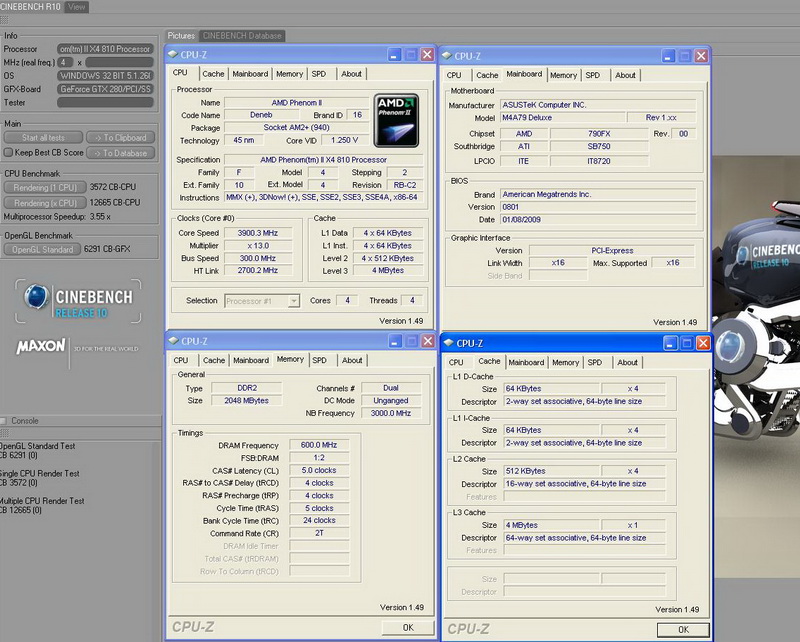Enable the Keep Best CB Score checkbox
Viewport: 800px width, 642px height.
point(9,153)
